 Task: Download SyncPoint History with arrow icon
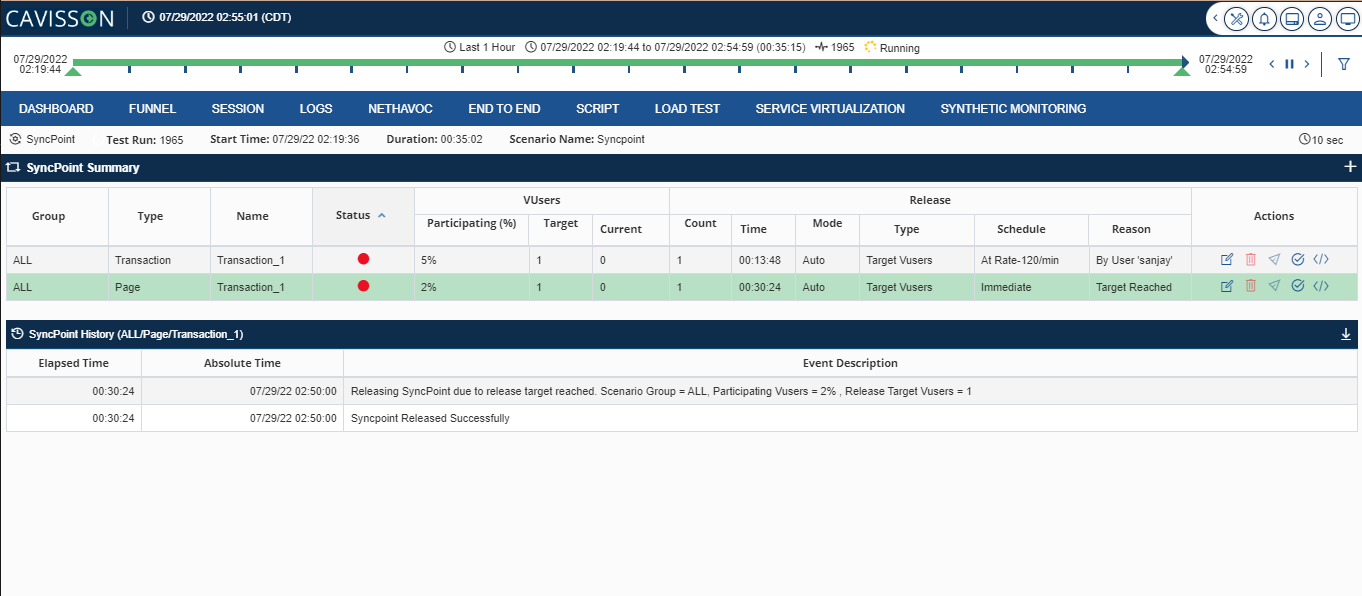click(1346, 334)
